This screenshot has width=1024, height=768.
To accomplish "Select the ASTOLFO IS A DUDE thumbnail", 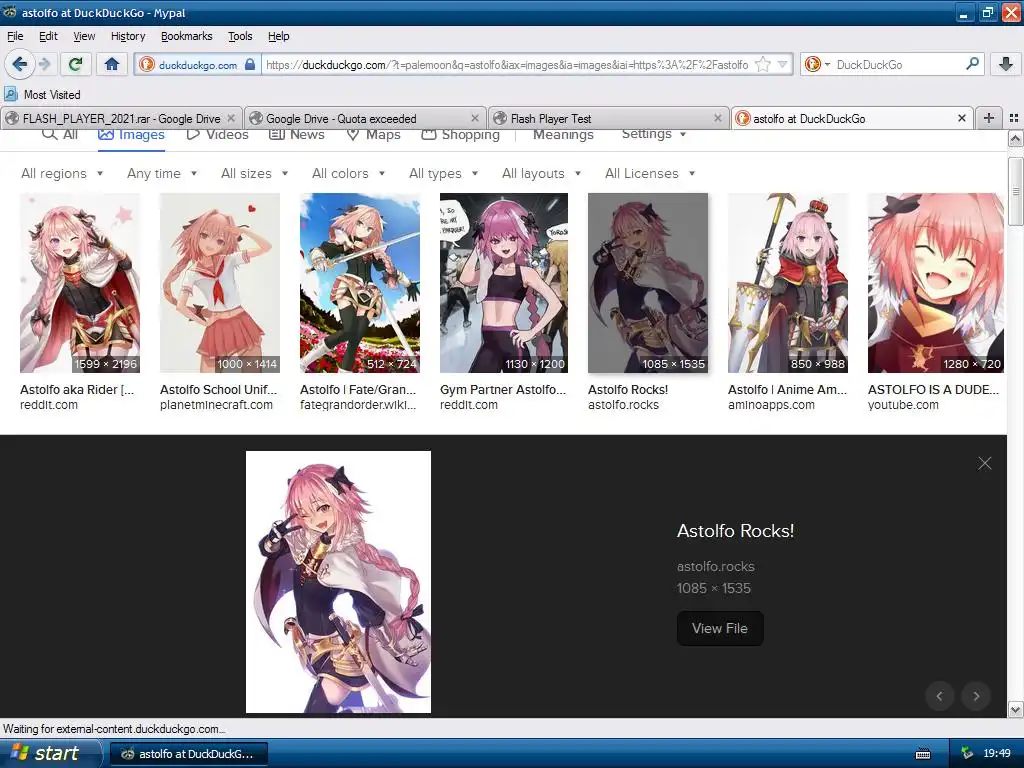I will tap(936, 283).
